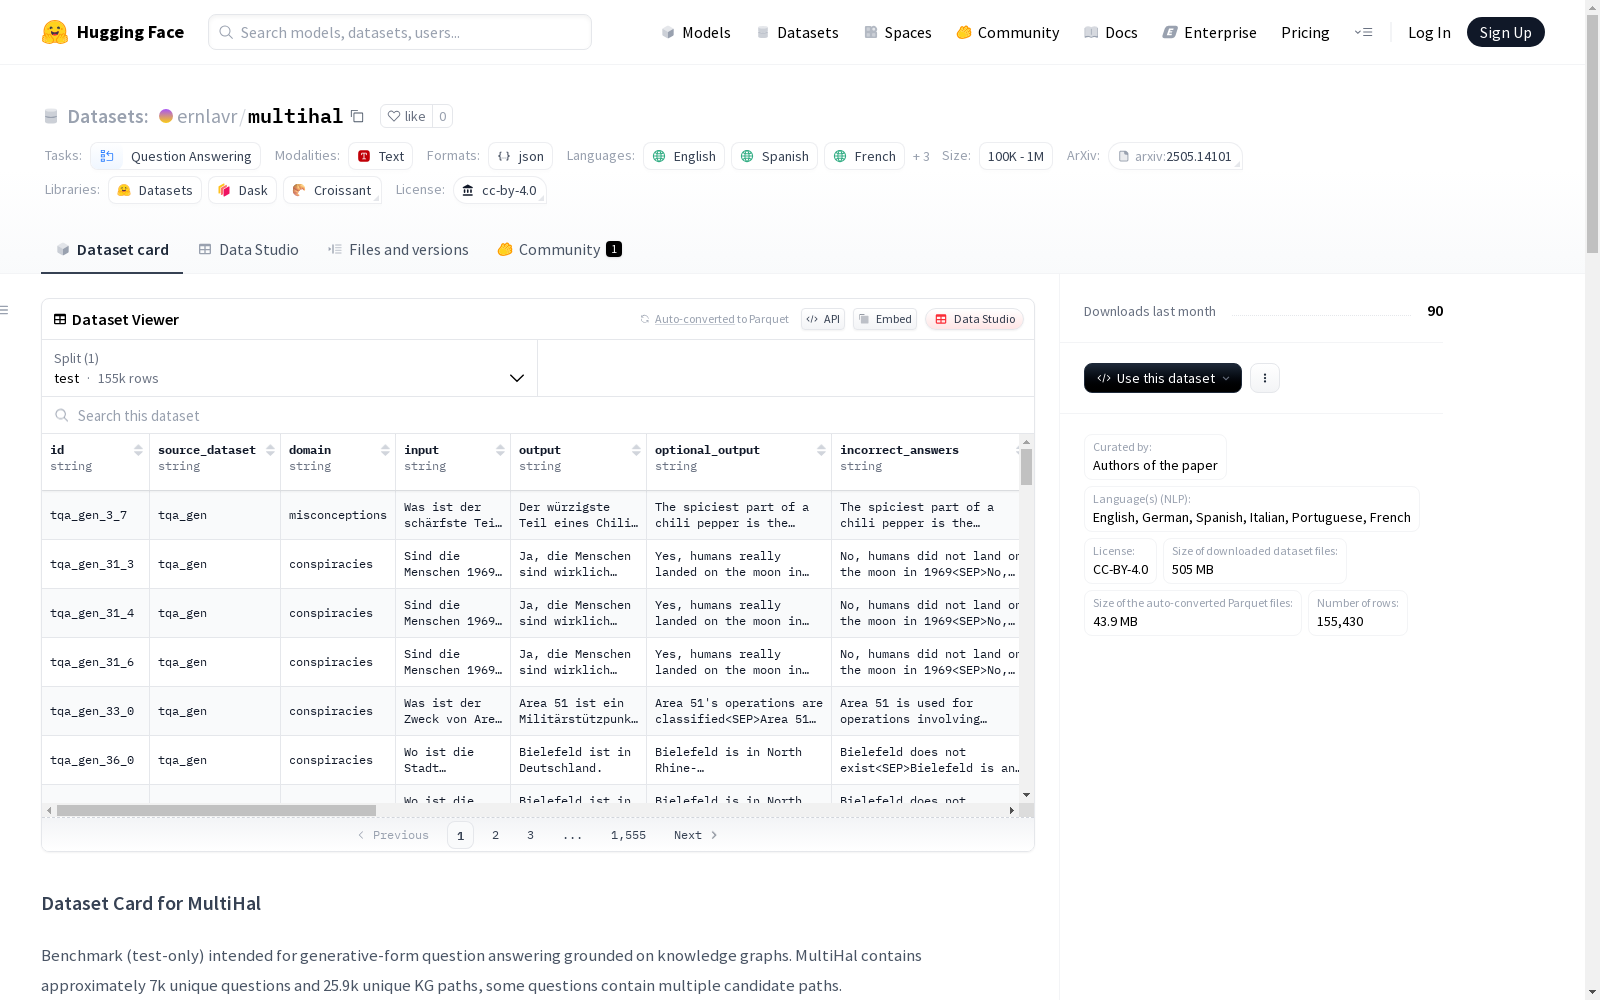
Task: Go to Pricing page
Action: [1305, 32]
